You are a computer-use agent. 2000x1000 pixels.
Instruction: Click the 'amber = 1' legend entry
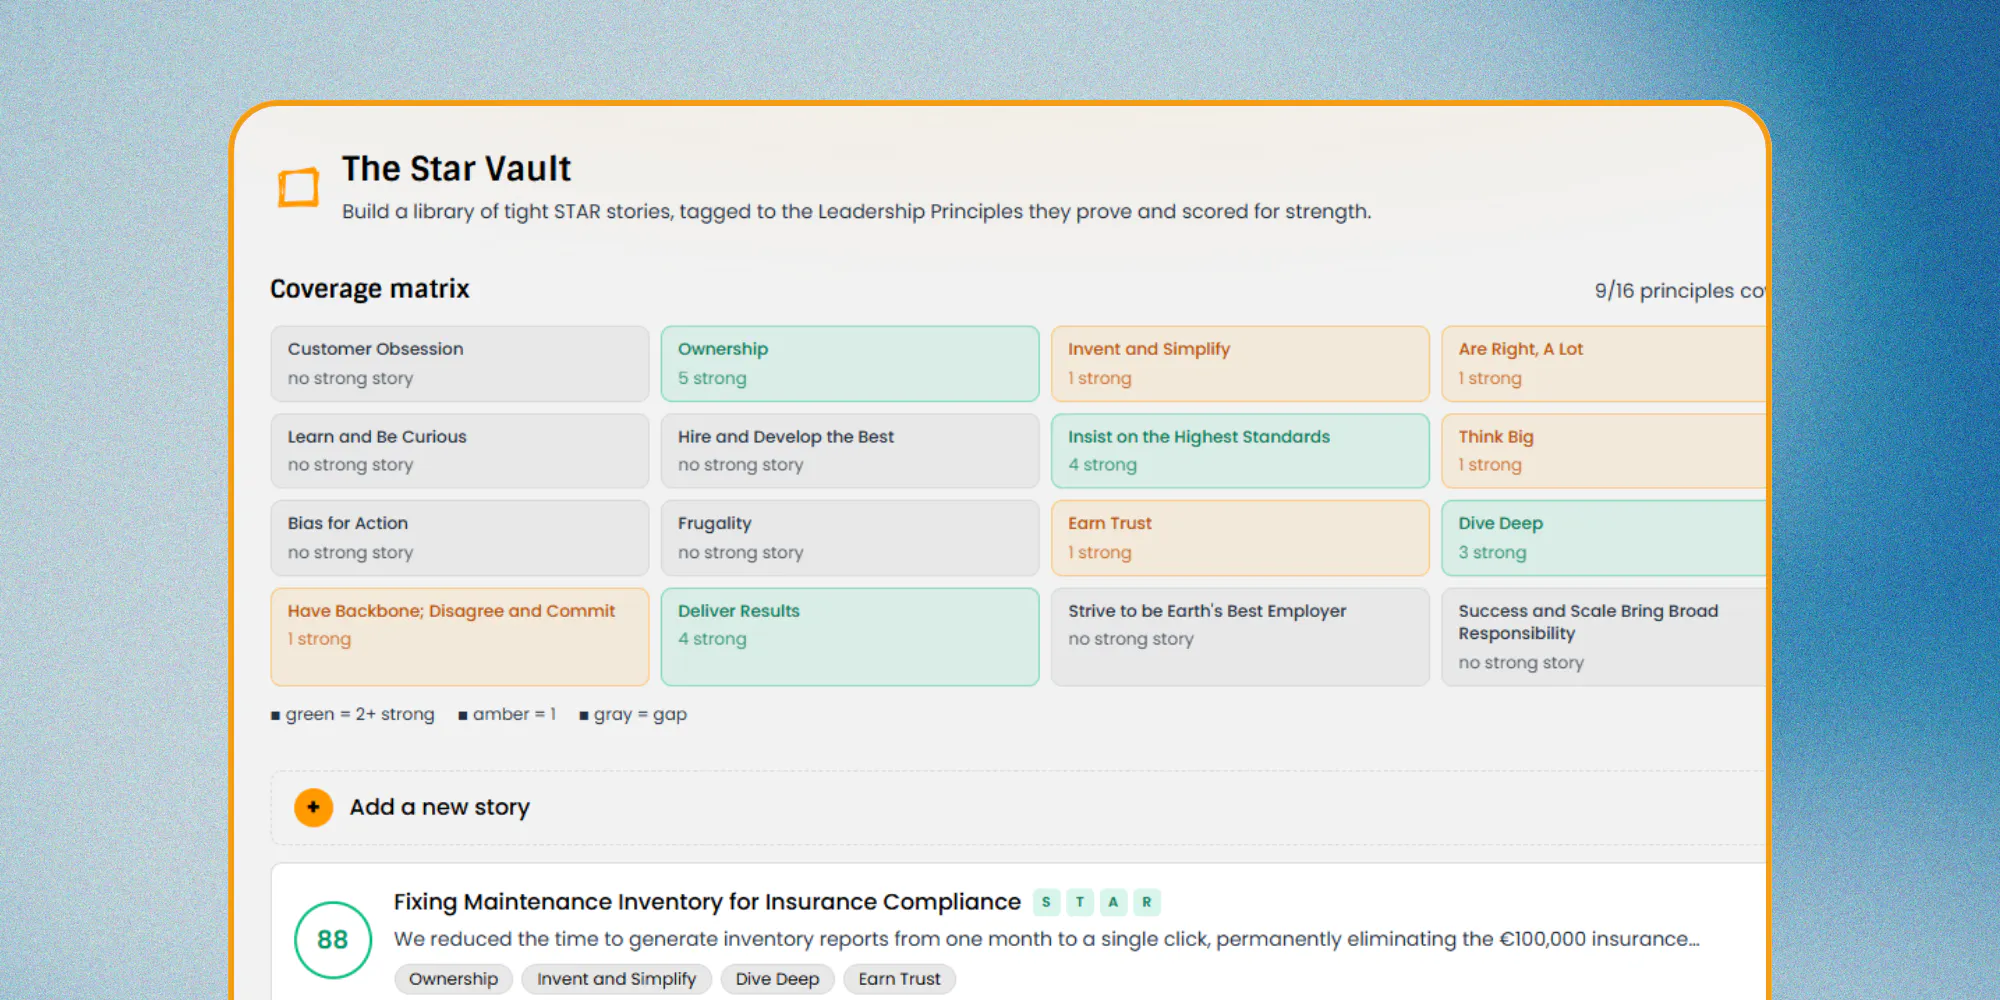(506, 714)
